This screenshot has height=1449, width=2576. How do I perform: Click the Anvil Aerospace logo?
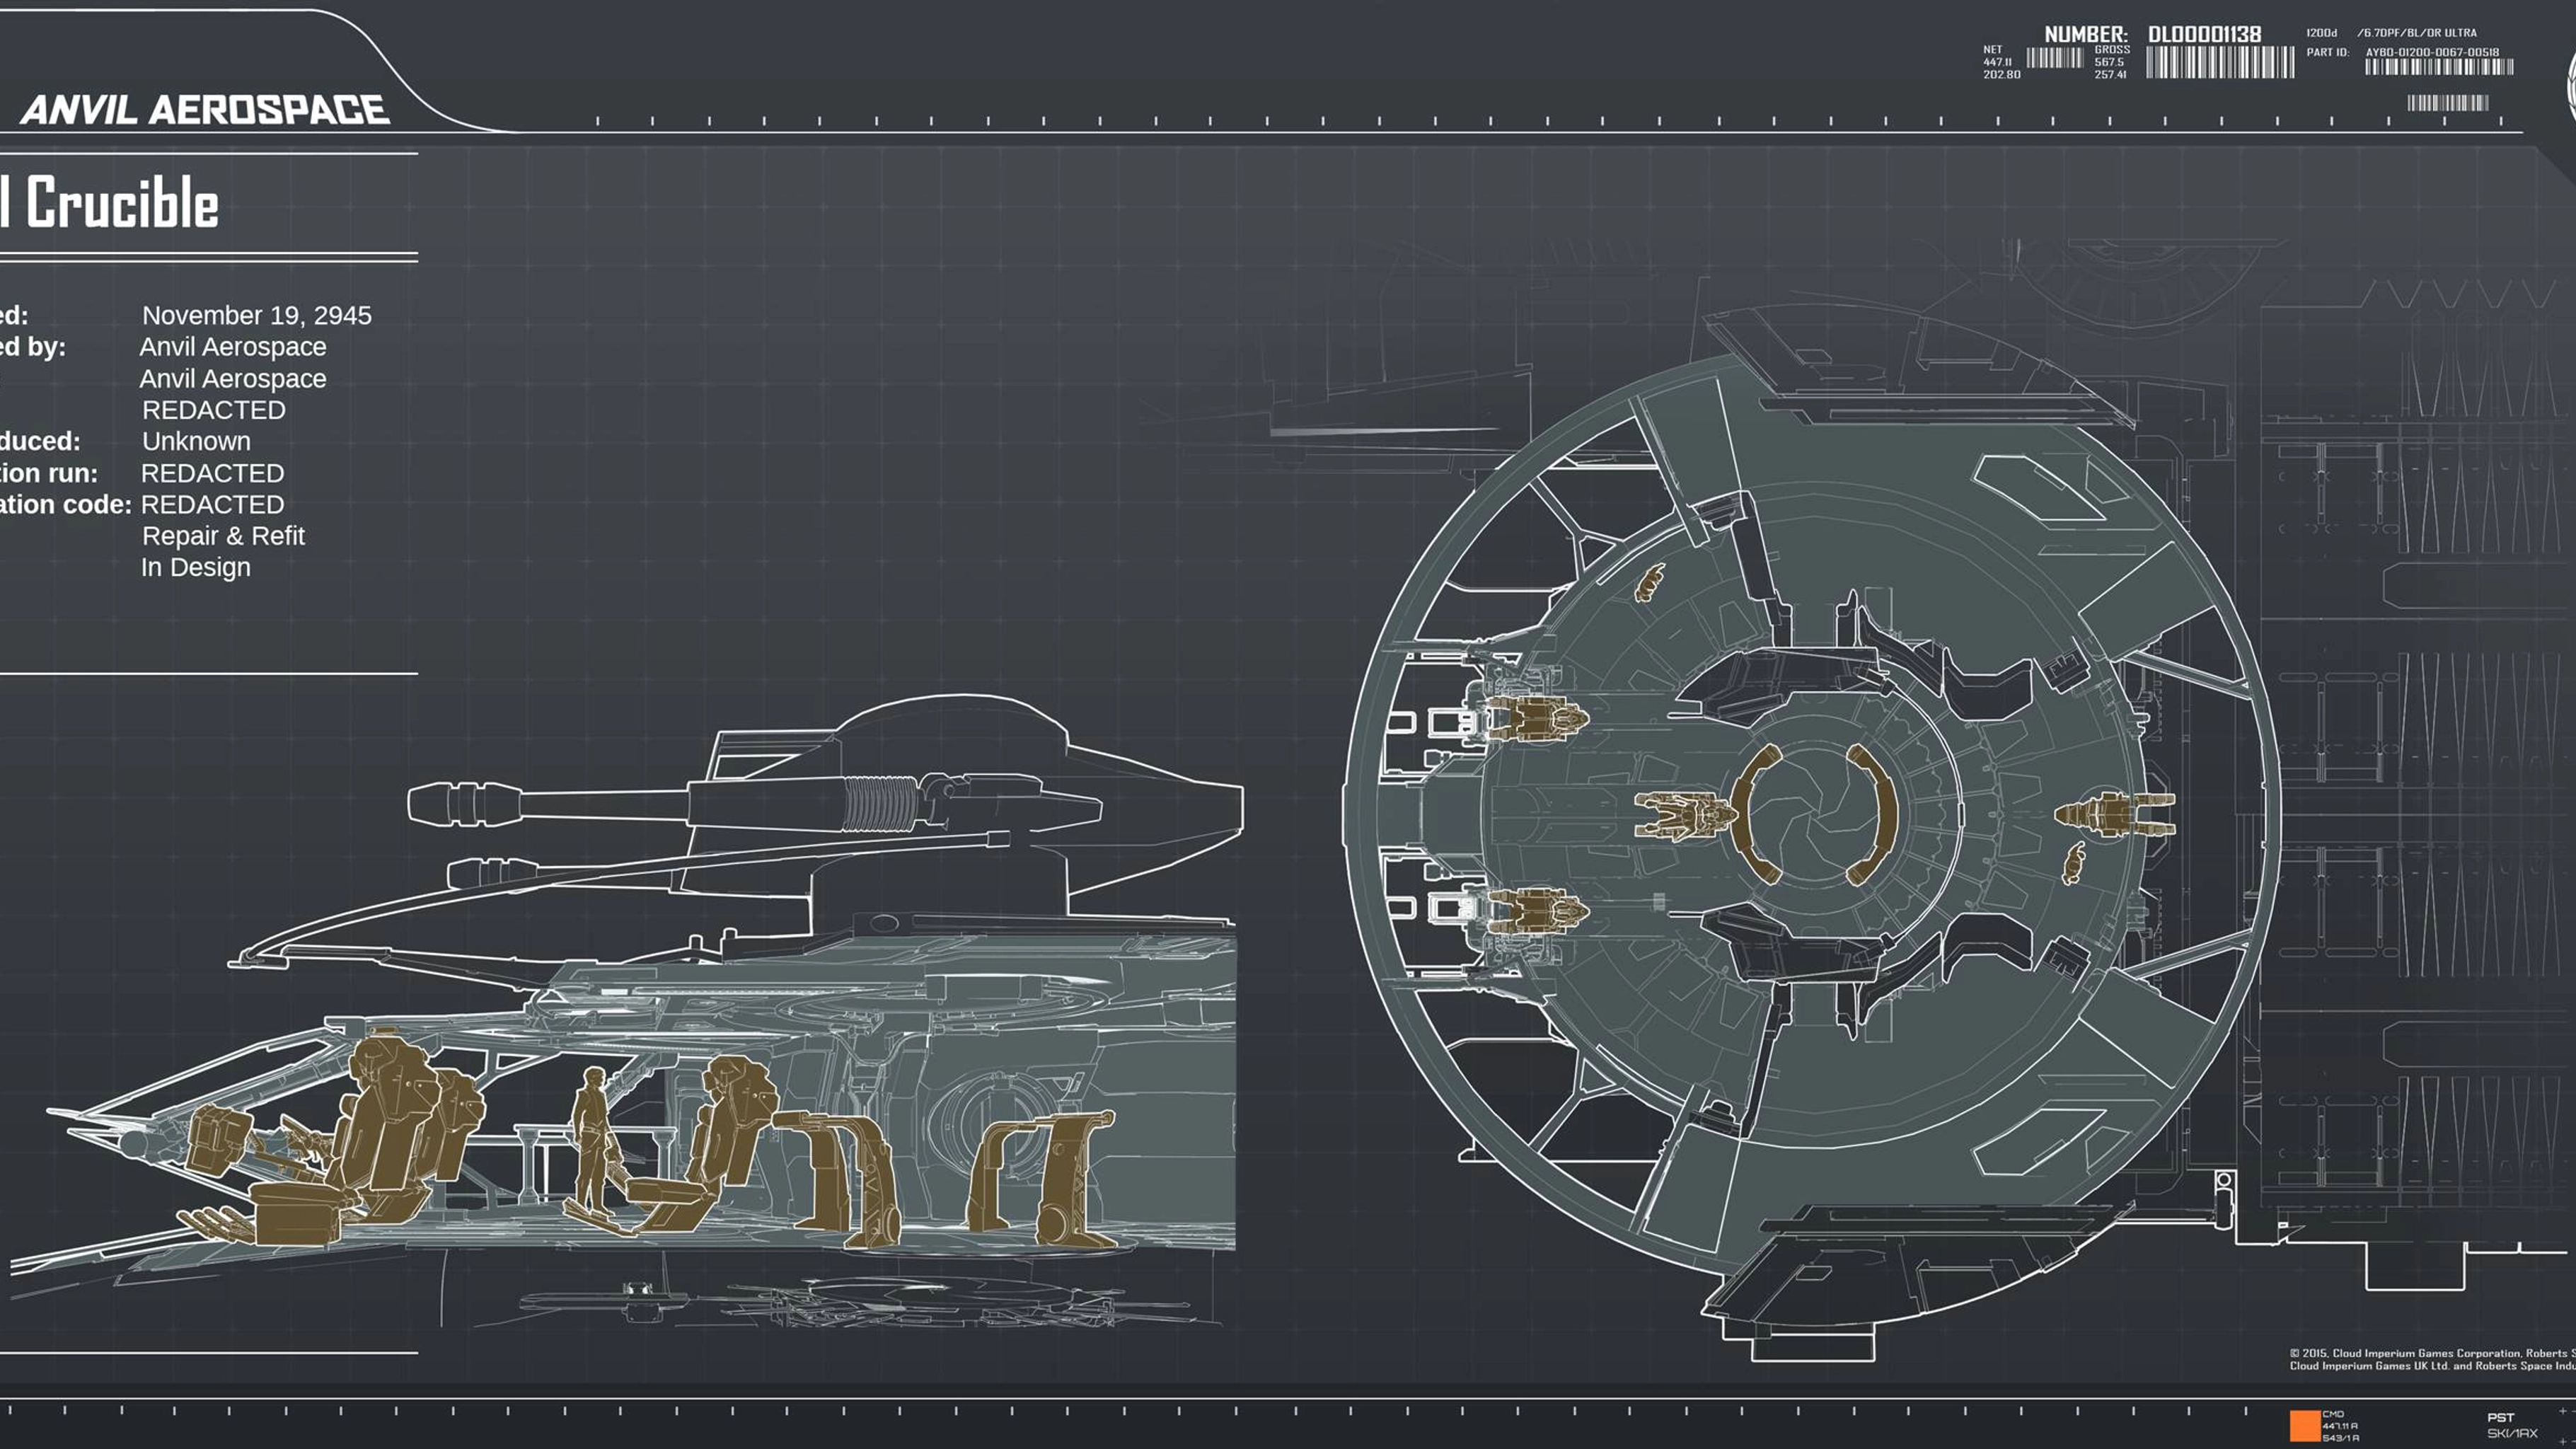click(x=205, y=110)
